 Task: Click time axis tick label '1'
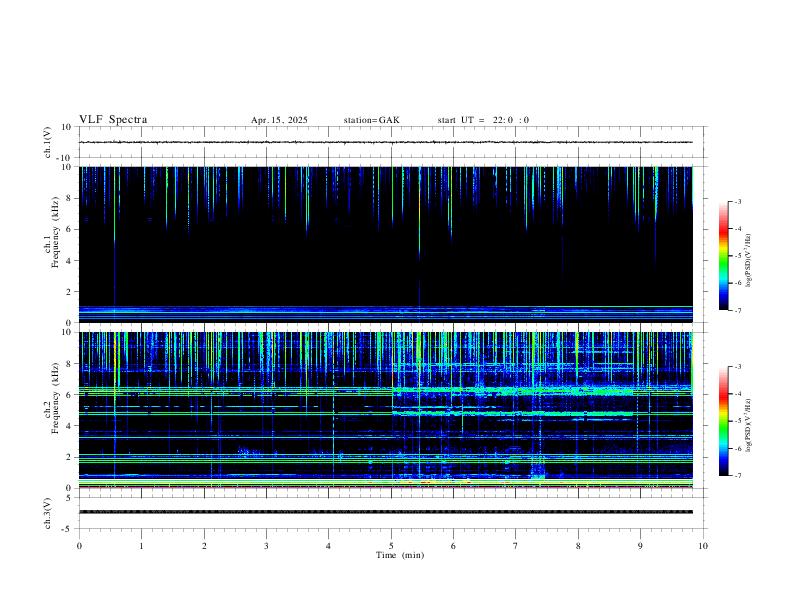pyautogui.click(x=141, y=546)
